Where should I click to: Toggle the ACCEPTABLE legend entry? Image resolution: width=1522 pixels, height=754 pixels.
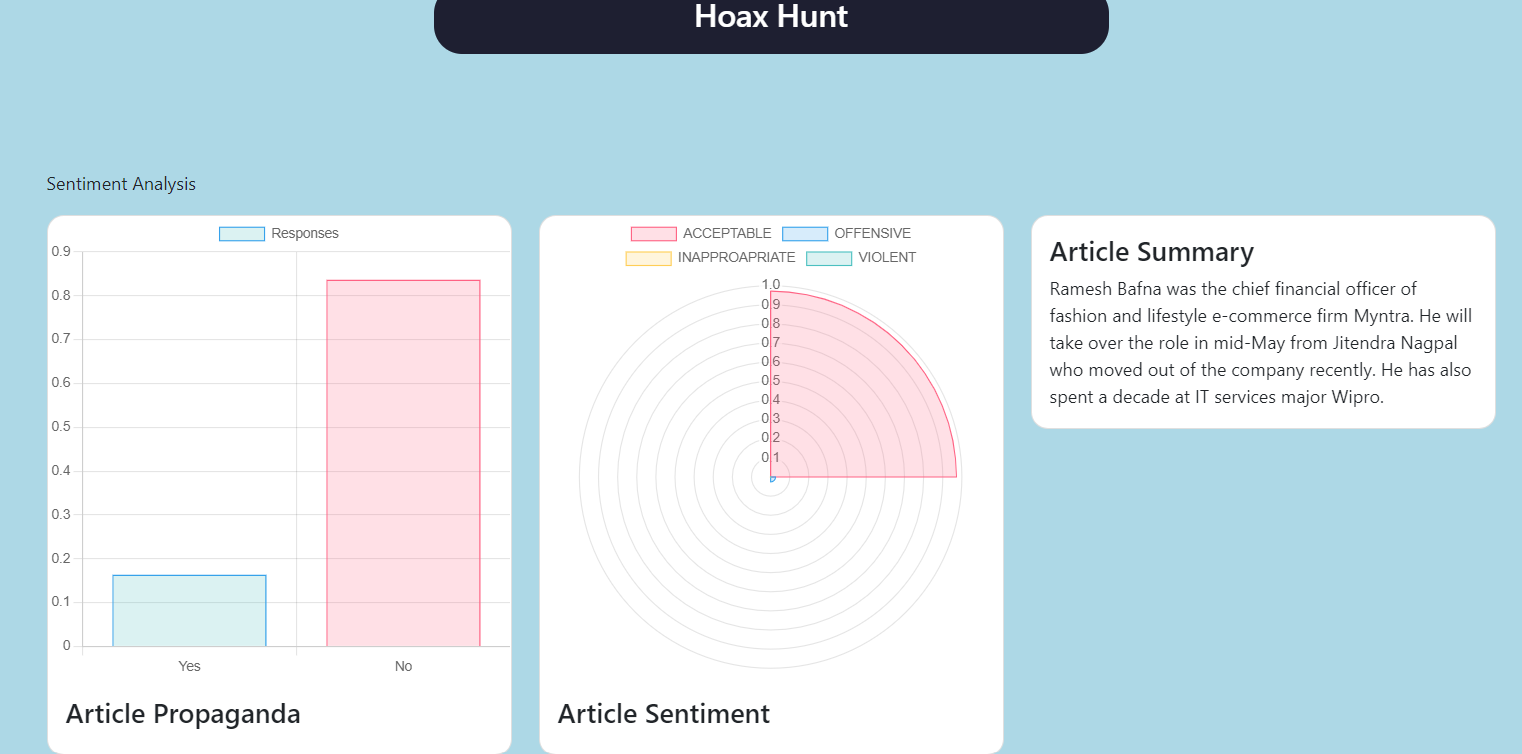(x=726, y=233)
